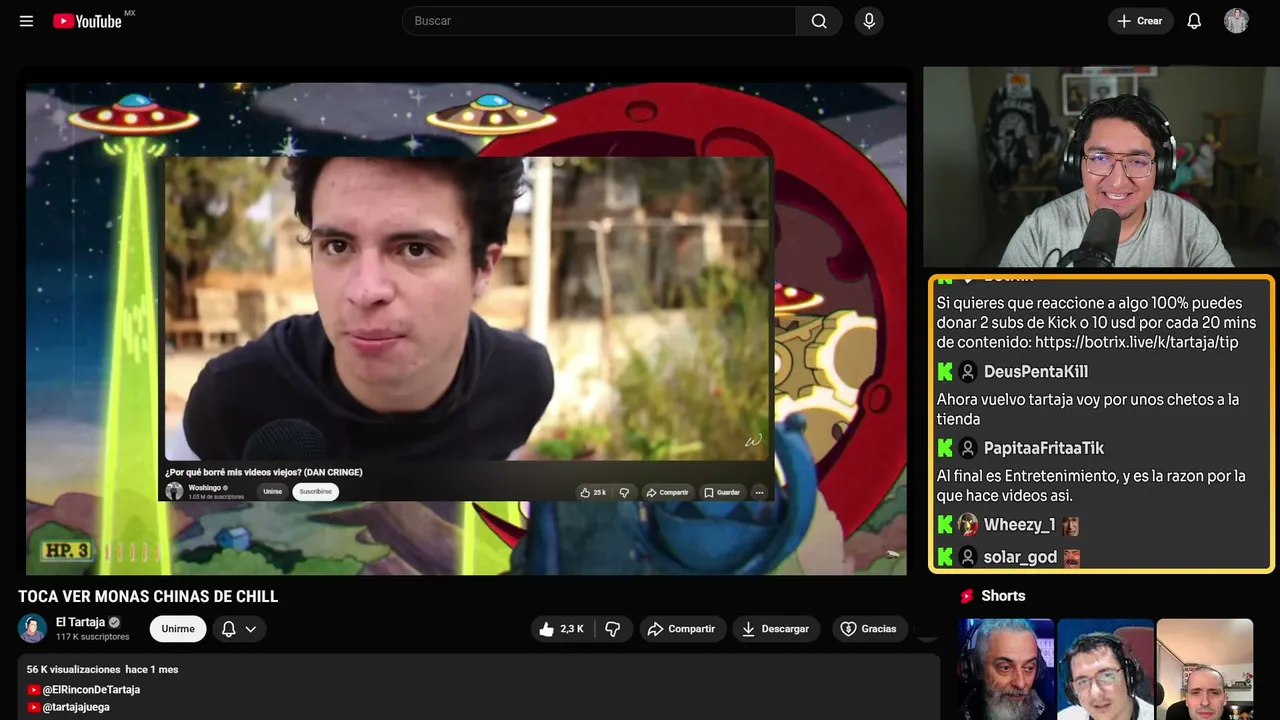Click the Woshingo channel name in the inner video
This screenshot has height=720, width=1280.
click(x=203, y=488)
